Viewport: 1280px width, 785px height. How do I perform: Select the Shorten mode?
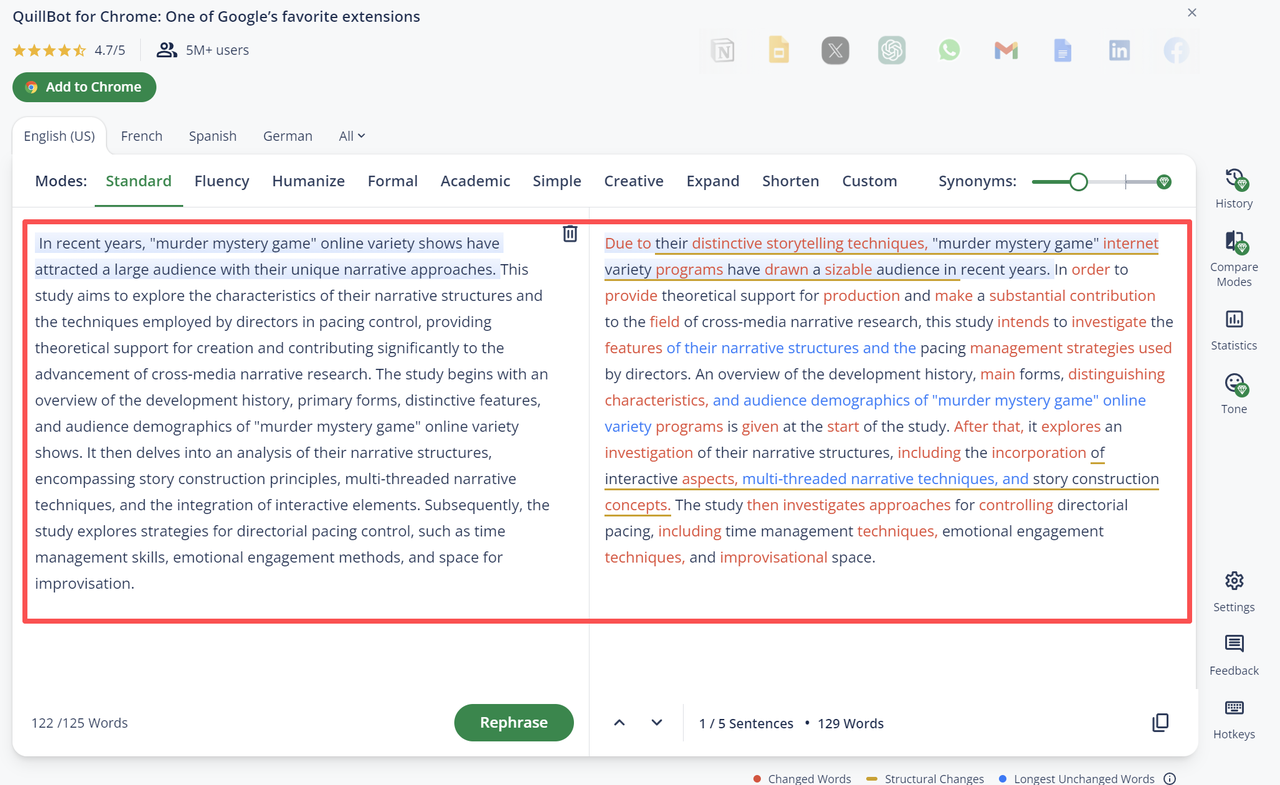coord(790,181)
